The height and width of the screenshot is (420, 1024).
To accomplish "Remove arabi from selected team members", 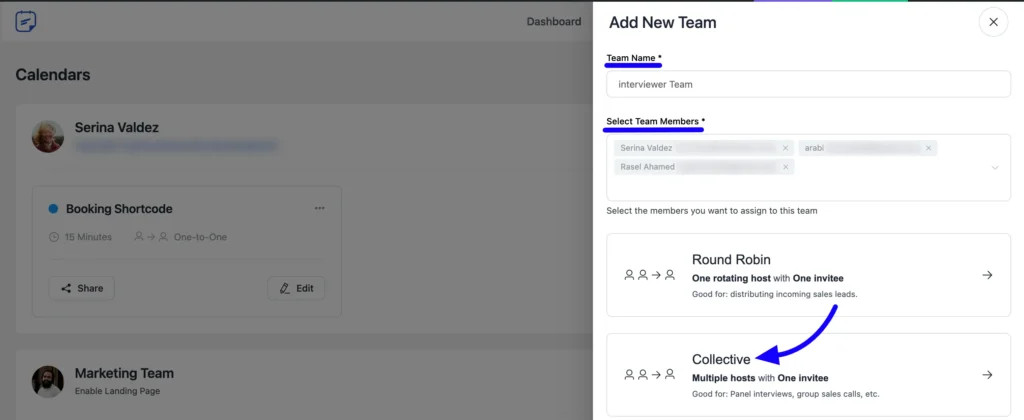I will (x=929, y=148).
